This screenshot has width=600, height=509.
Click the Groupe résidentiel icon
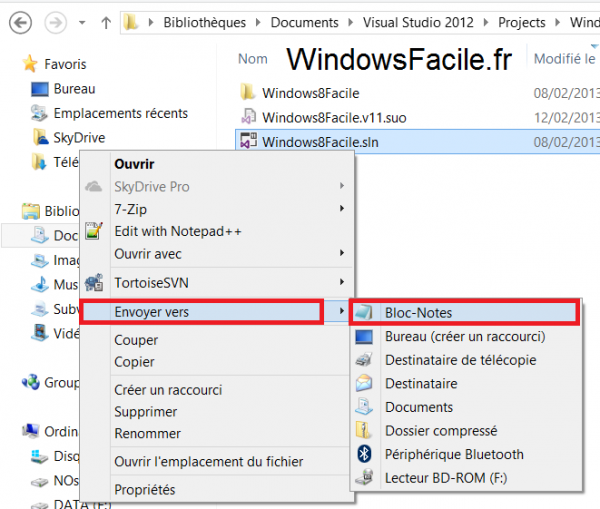[31, 382]
